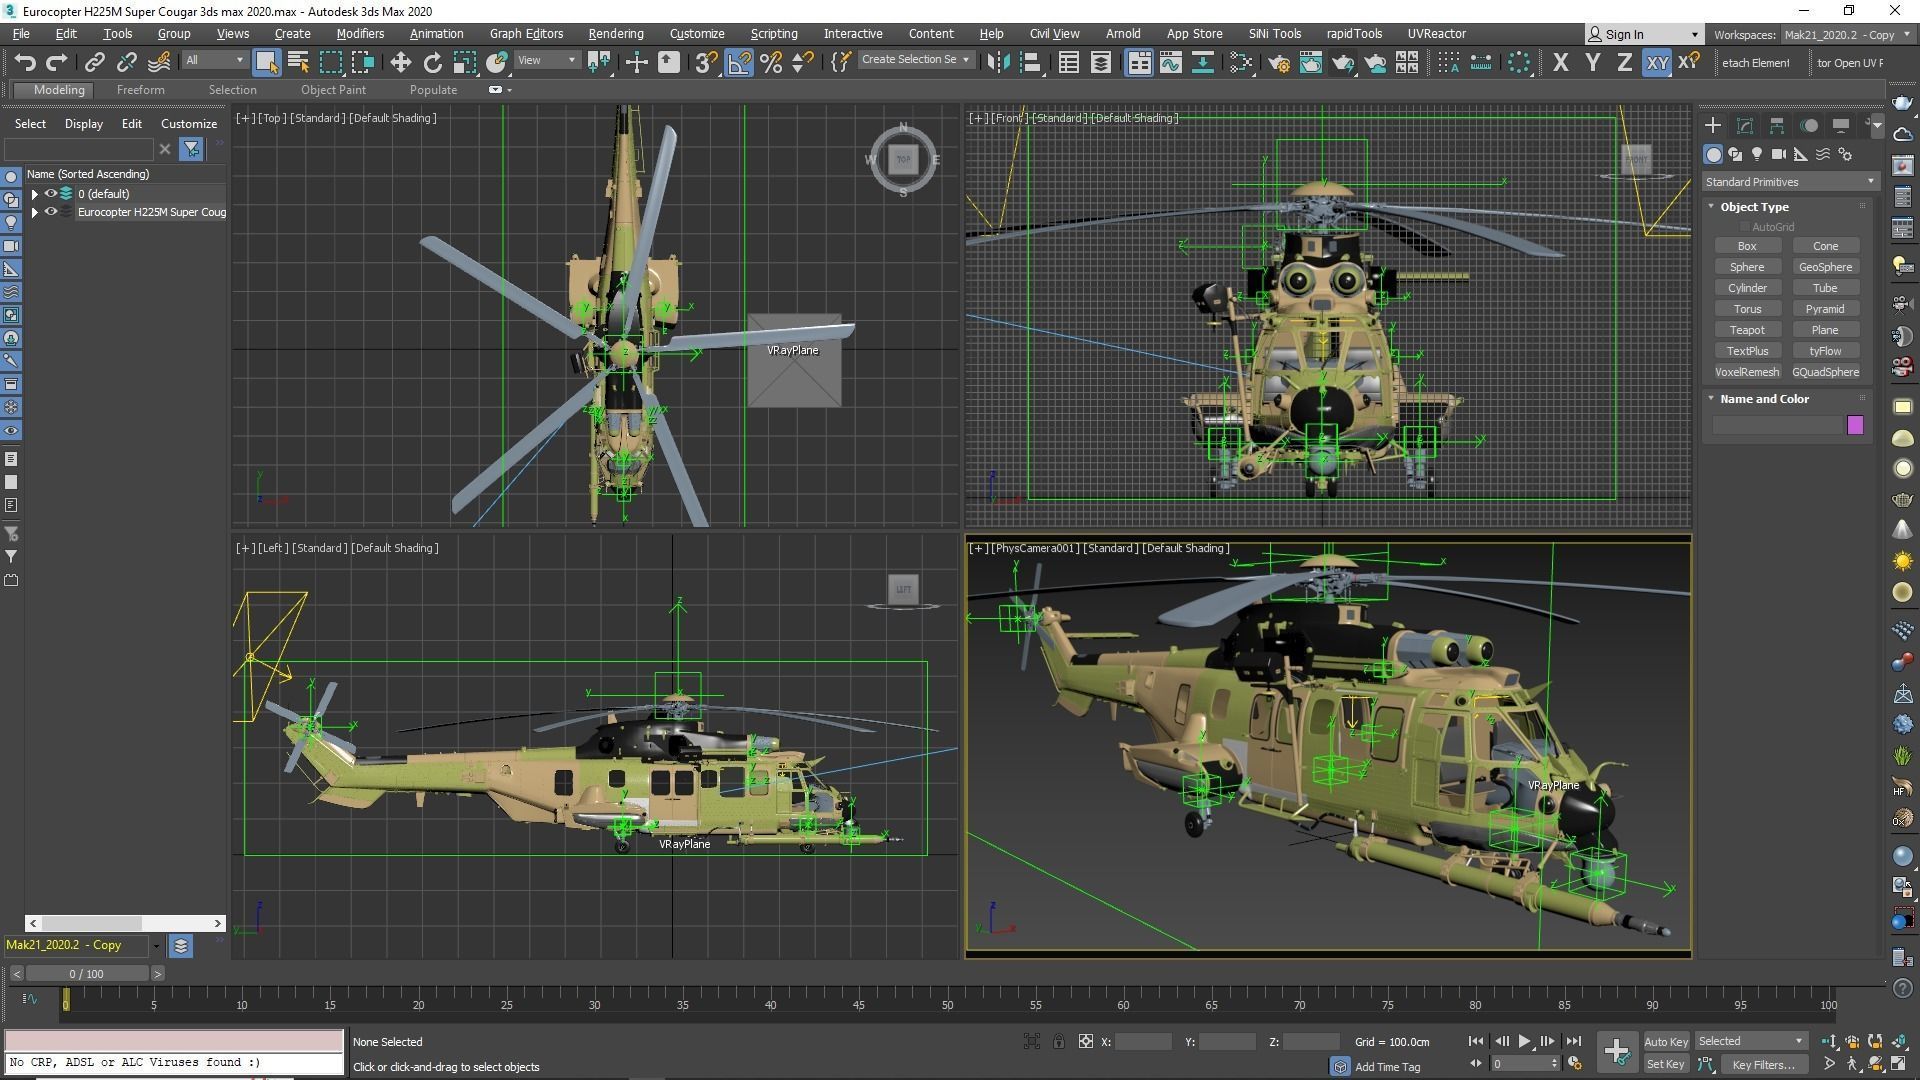Toggle the Angle Snap icon
This screenshot has height=1080, width=1920.
click(x=739, y=62)
